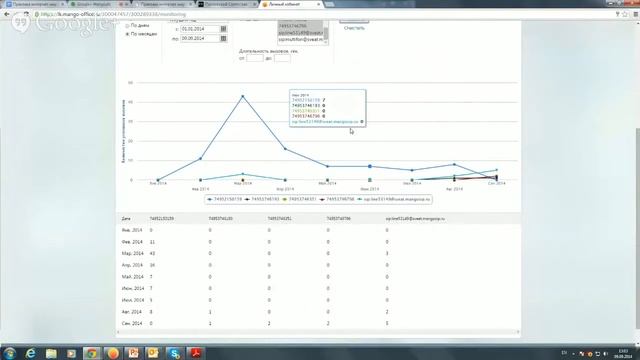Open the Outlook taskbar icon
Screen dimensions: 640x360
153,353
